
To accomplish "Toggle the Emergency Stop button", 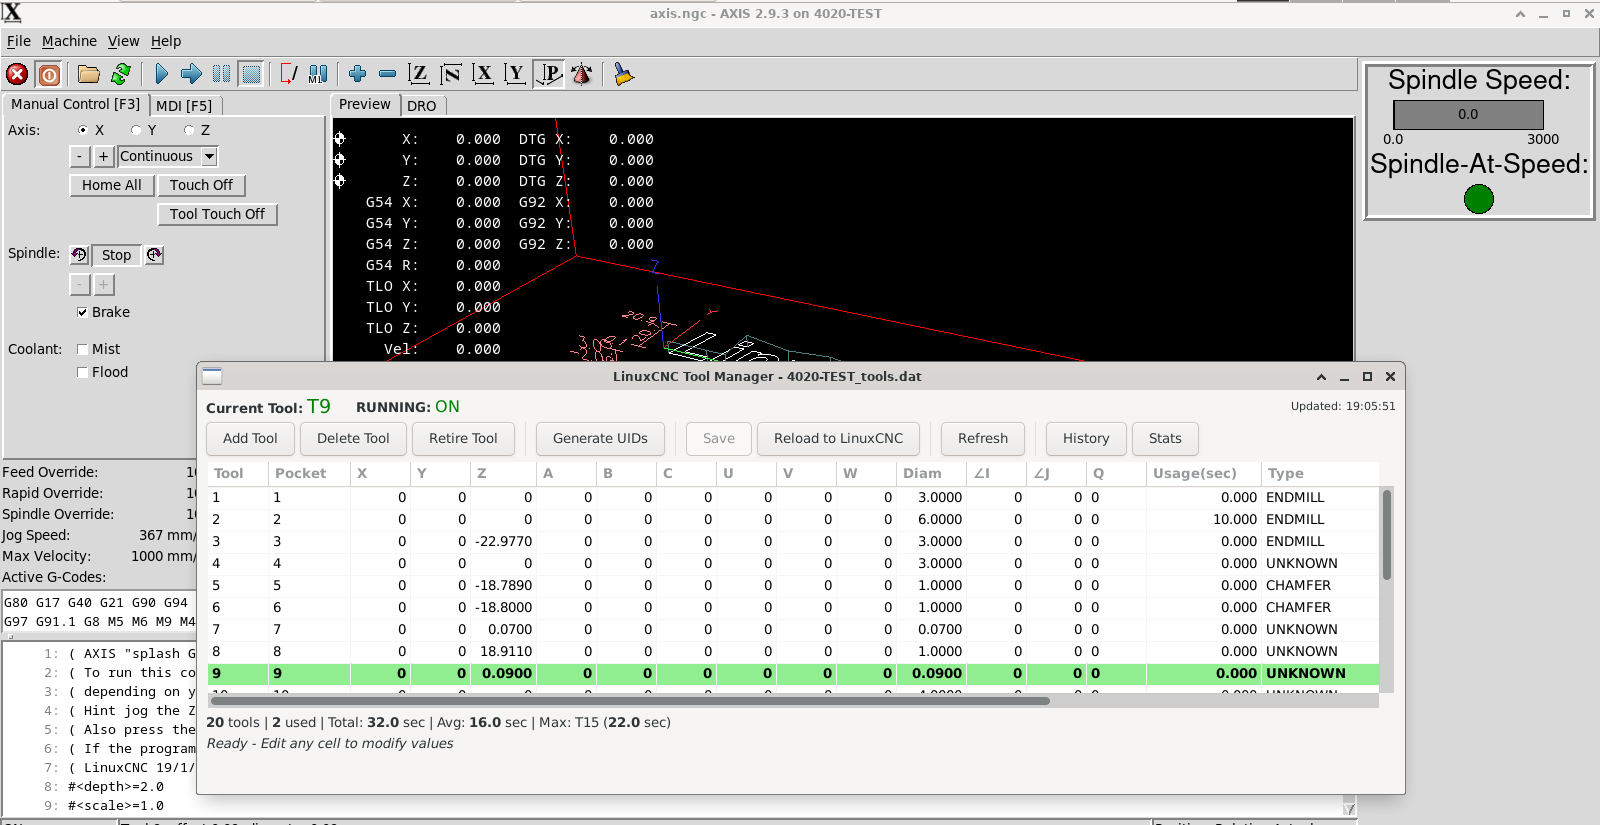I will 17,74.
